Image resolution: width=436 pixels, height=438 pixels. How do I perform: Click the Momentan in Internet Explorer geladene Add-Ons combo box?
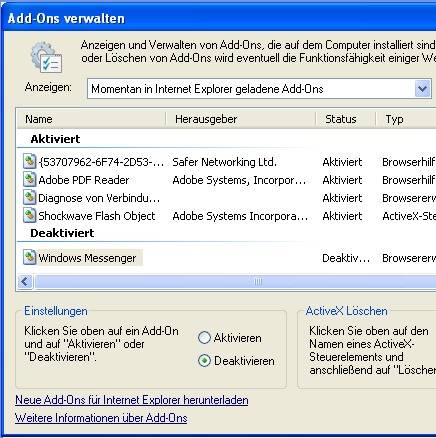[x=259, y=89]
